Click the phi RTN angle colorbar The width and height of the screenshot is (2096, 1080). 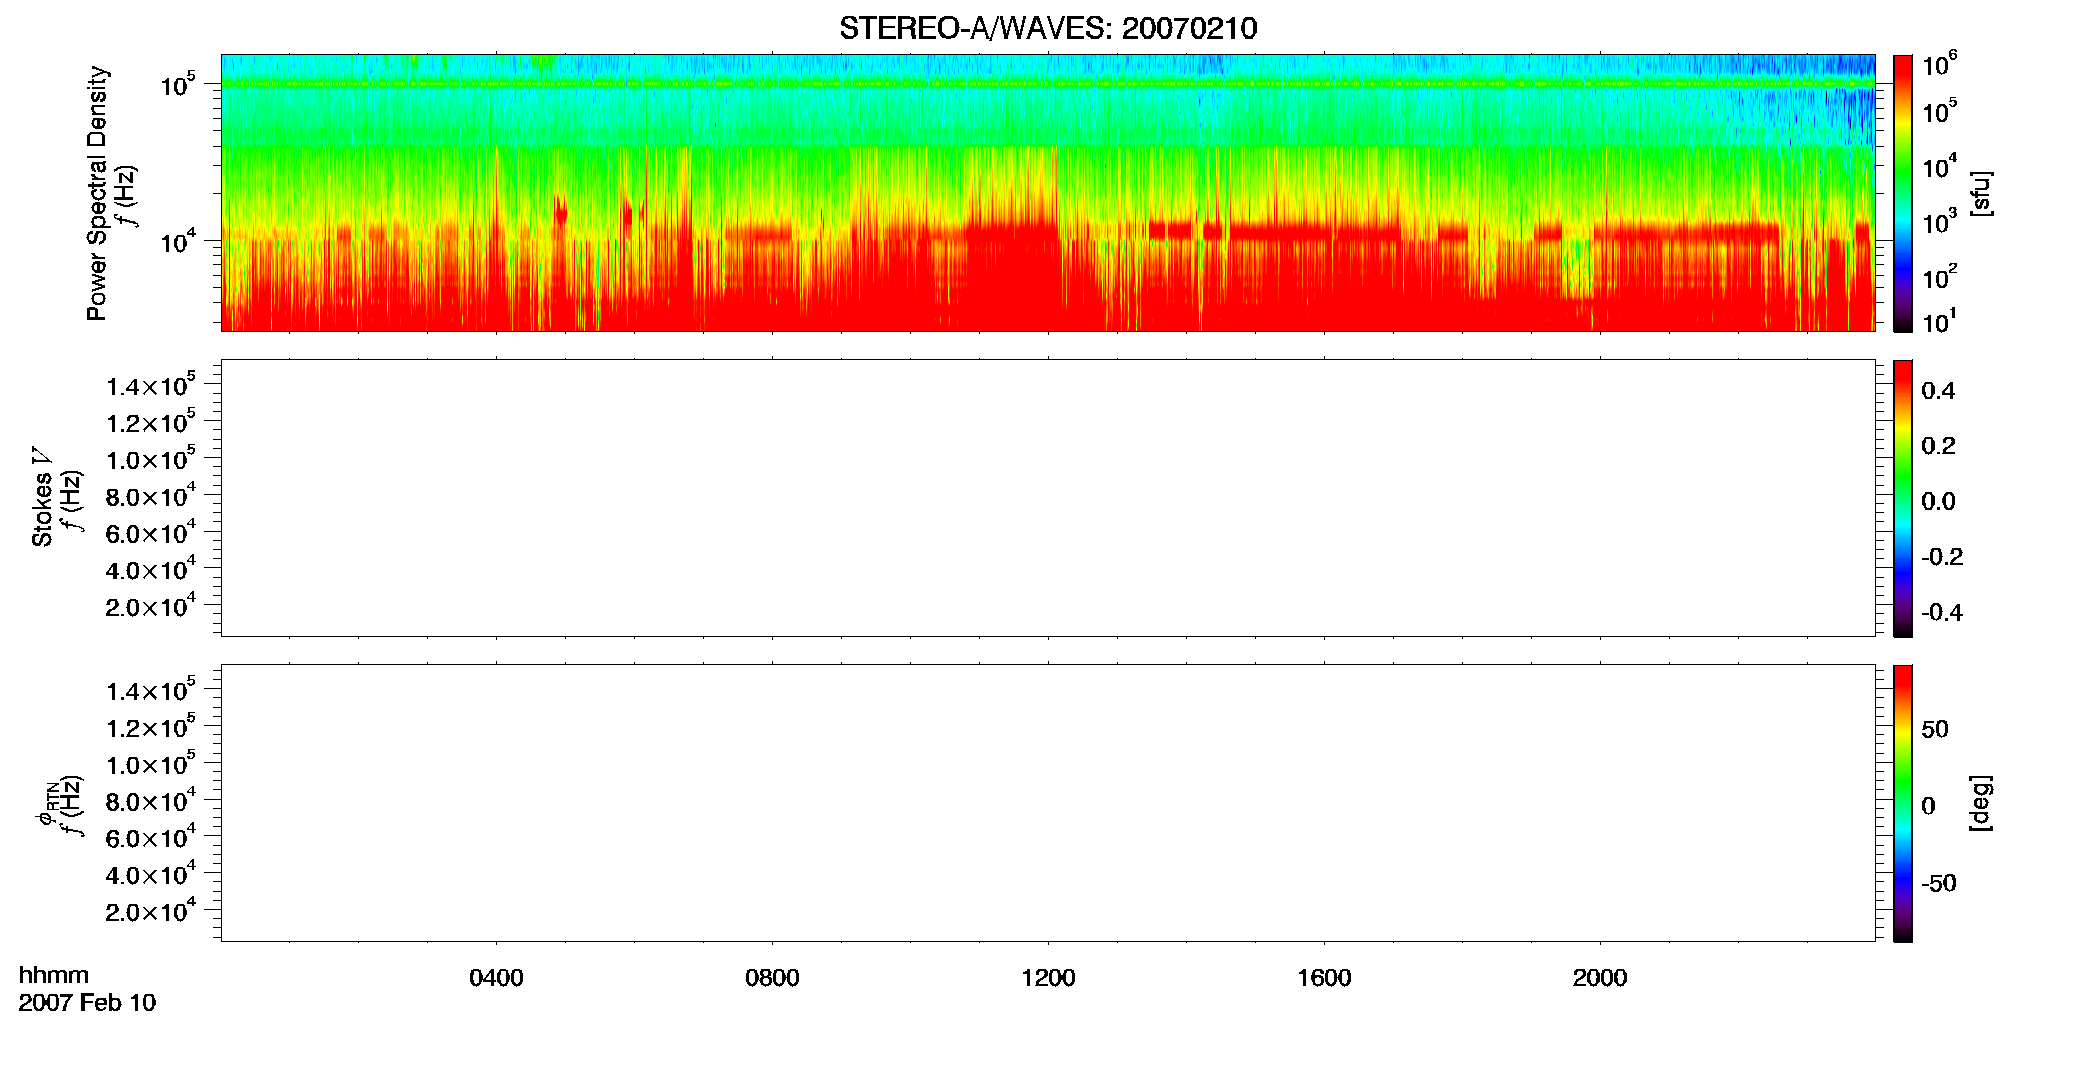[1903, 803]
